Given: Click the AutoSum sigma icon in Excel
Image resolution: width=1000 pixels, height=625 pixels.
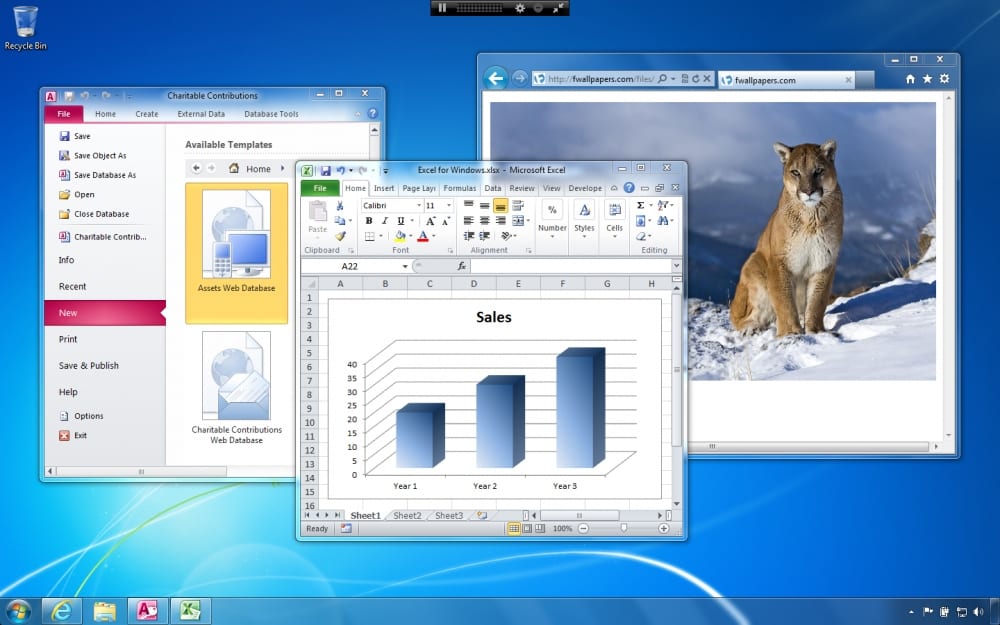Looking at the screenshot, I should (x=640, y=205).
